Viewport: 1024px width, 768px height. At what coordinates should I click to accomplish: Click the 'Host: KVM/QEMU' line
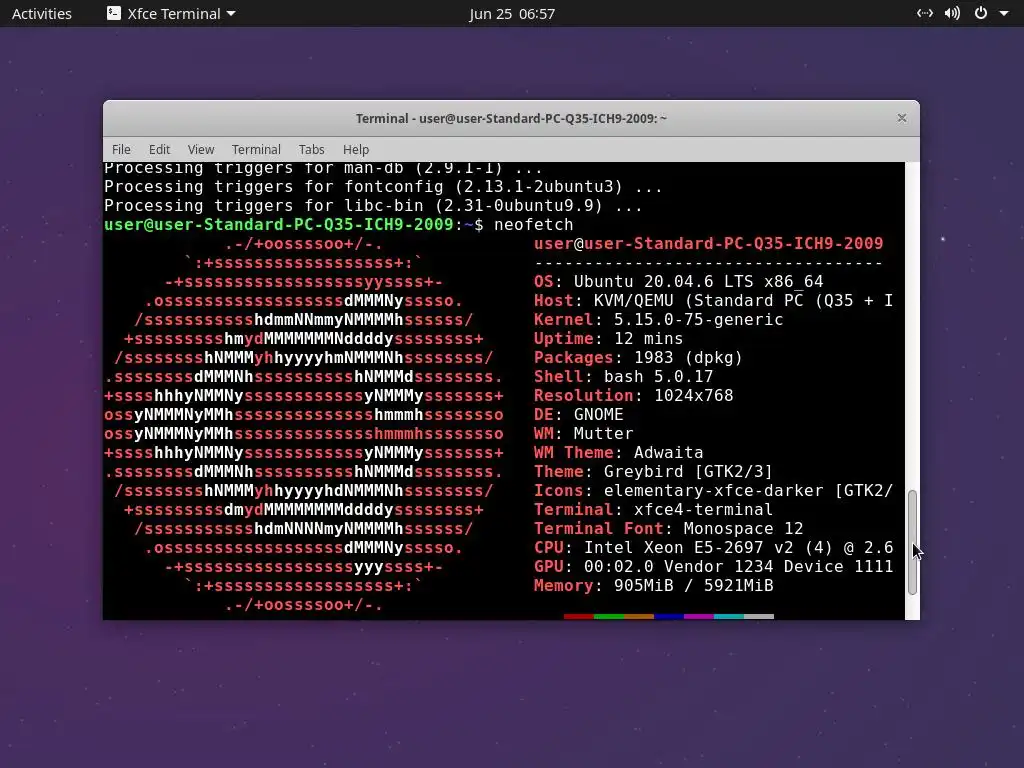click(x=713, y=300)
